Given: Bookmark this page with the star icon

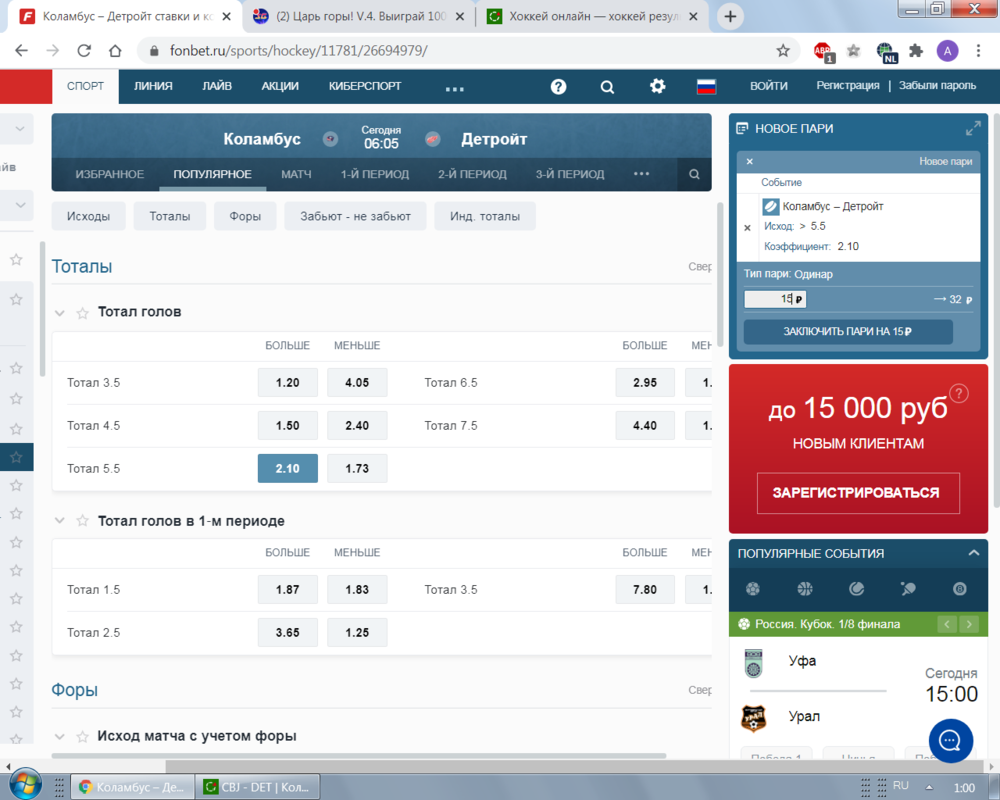Looking at the screenshot, I should click(x=783, y=50).
